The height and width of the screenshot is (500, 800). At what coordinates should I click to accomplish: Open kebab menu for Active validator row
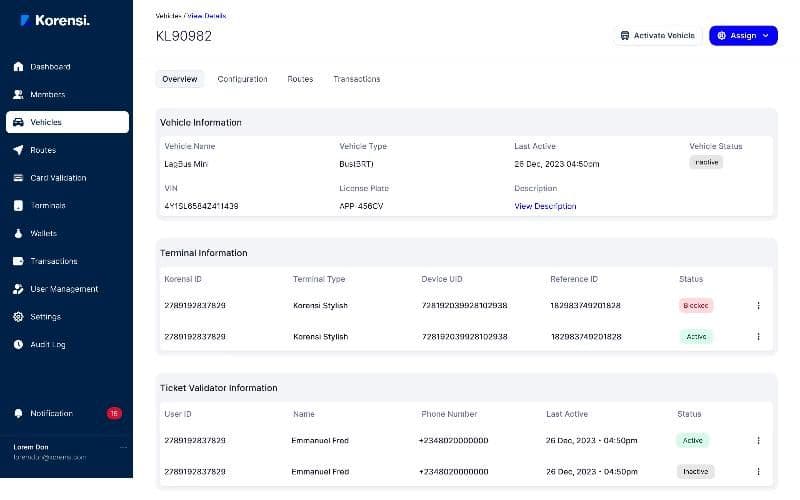[x=758, y=440]
